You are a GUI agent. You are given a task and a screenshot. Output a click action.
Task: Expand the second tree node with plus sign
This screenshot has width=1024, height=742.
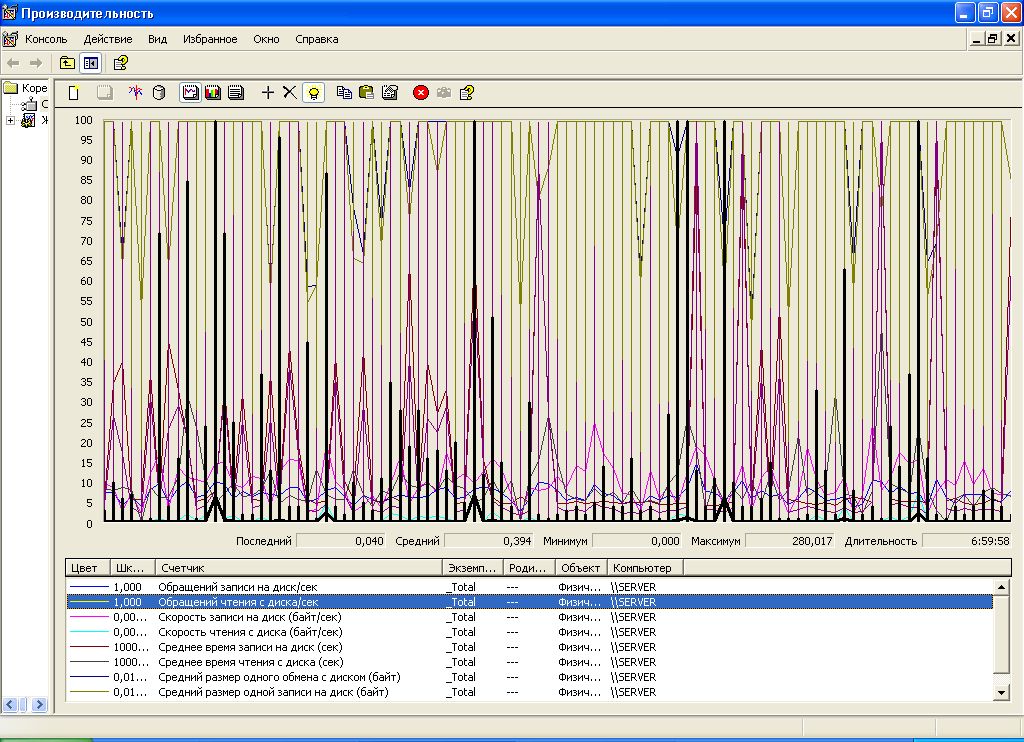11,121
